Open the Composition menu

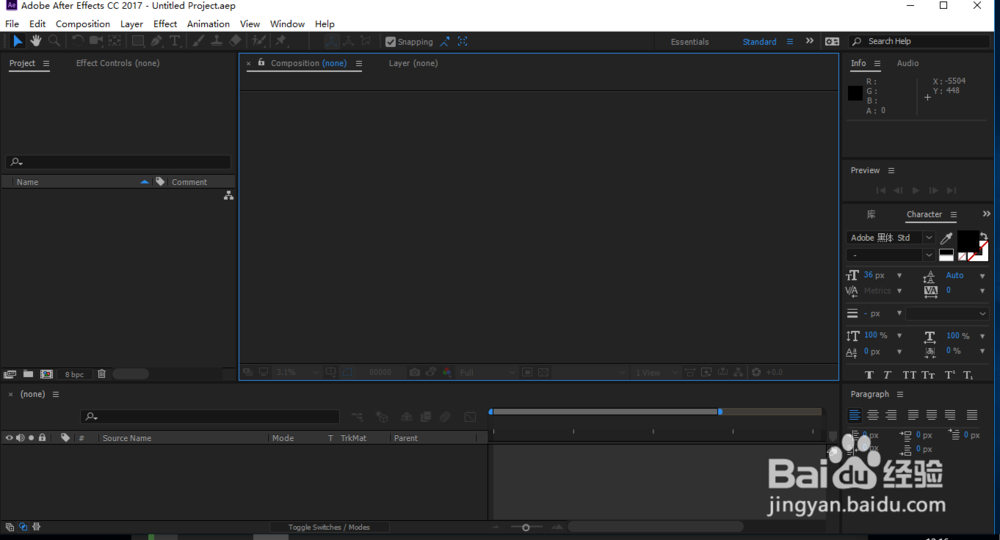point(82,24)
